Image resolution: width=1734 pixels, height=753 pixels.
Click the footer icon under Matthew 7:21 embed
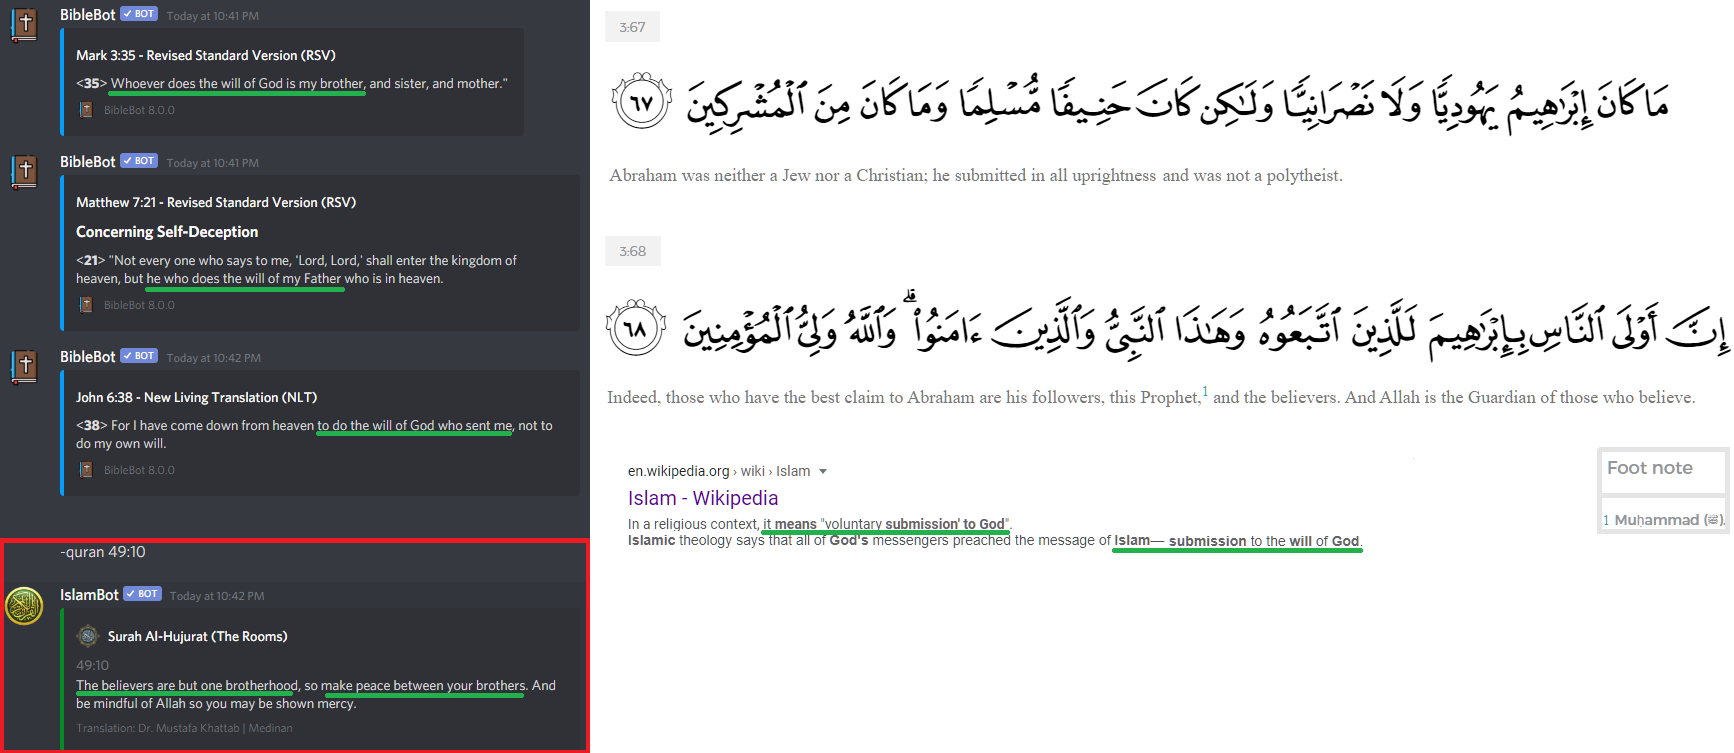coord(86,305)
